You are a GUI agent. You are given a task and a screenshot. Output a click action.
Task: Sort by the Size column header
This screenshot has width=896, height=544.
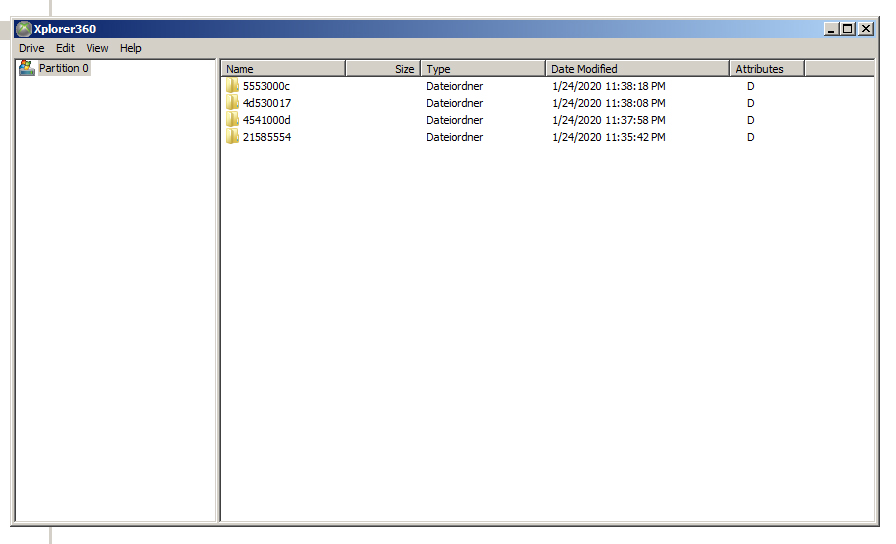coord(383,69)
